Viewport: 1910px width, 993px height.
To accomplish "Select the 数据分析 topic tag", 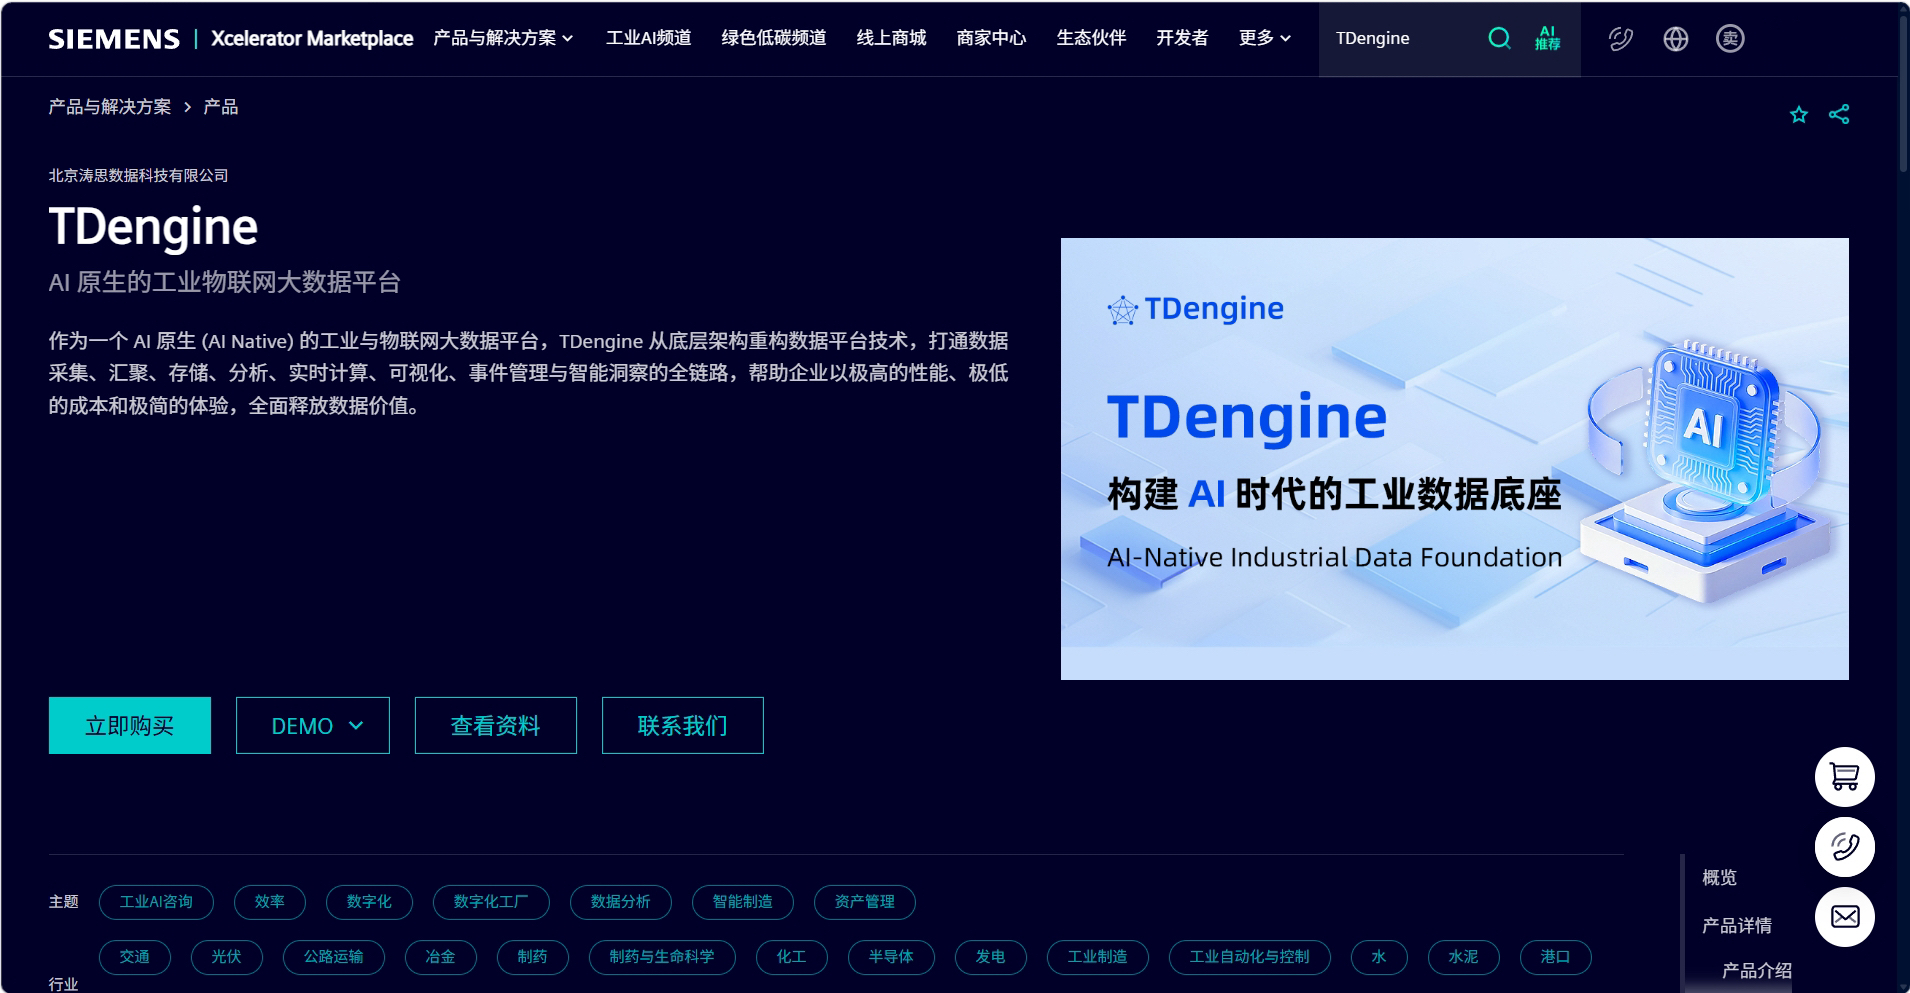I will click(621, 902).
